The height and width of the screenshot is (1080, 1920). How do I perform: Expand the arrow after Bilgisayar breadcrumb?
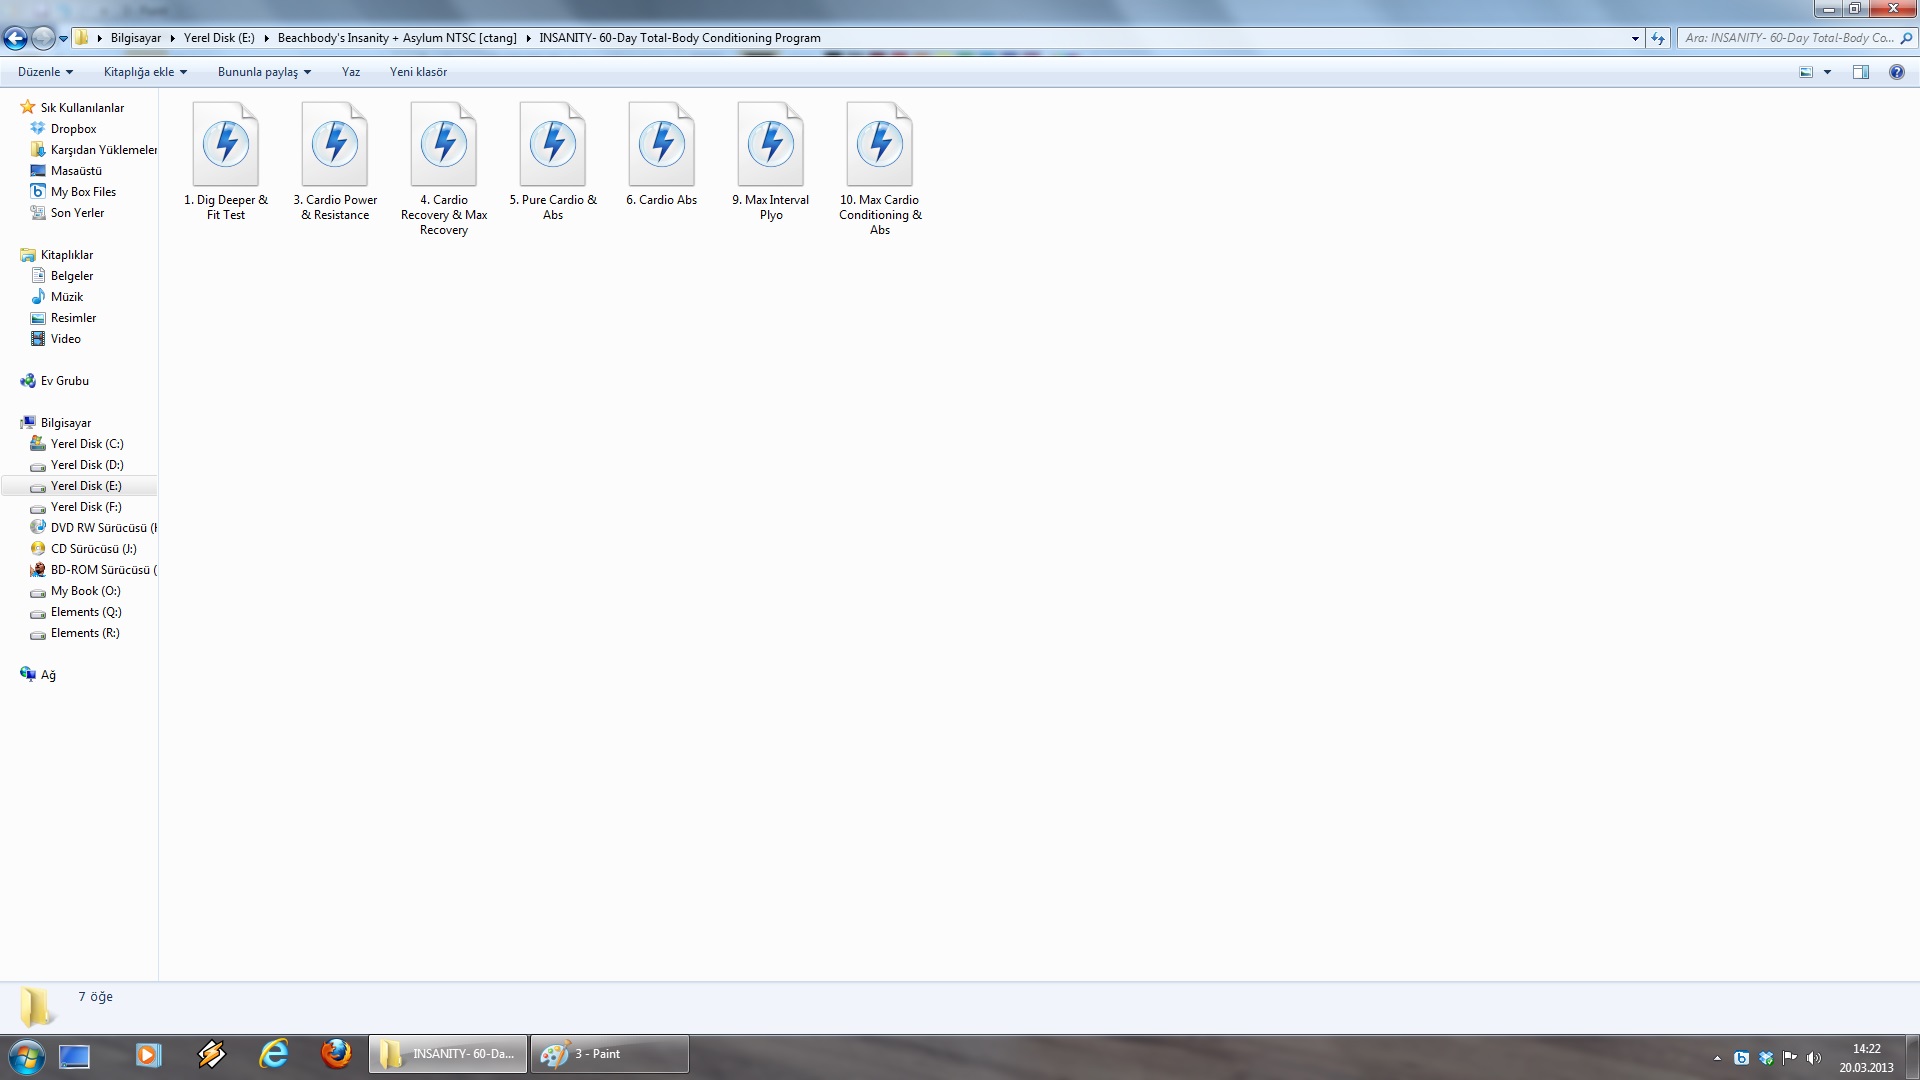point(172,38)
